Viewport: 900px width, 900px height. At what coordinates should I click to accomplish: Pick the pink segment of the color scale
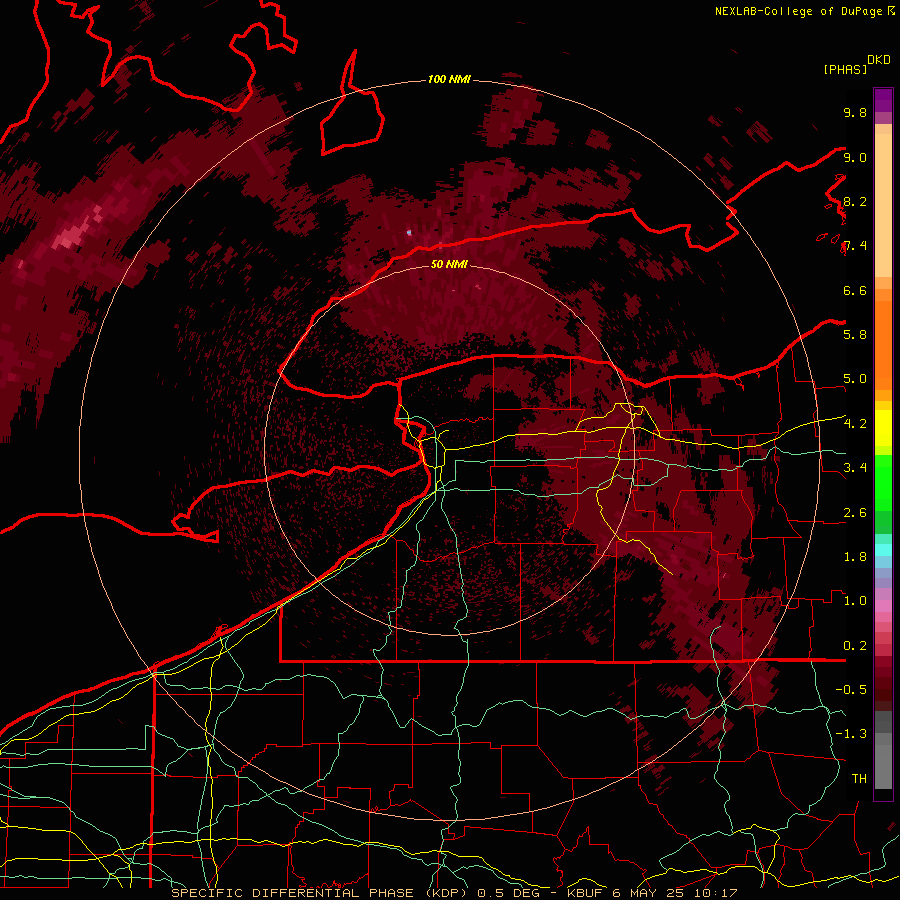883,606
